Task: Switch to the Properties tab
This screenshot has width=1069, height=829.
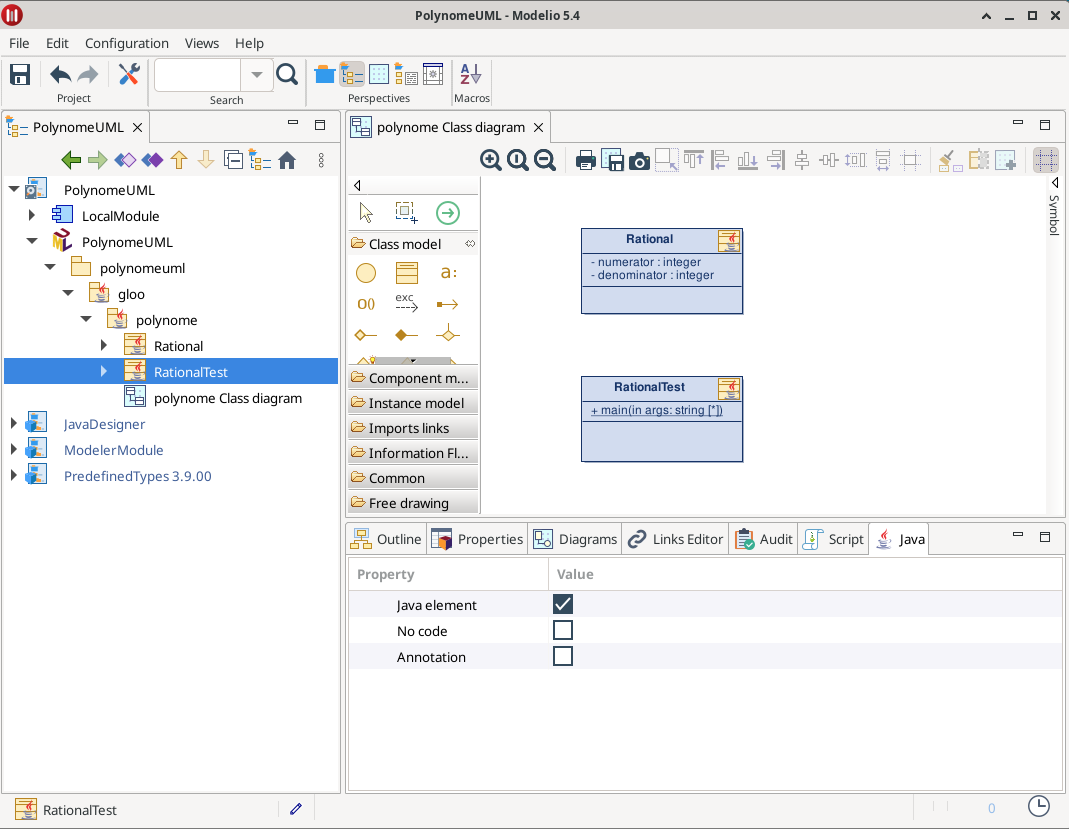Action: (x=477, y=539)
